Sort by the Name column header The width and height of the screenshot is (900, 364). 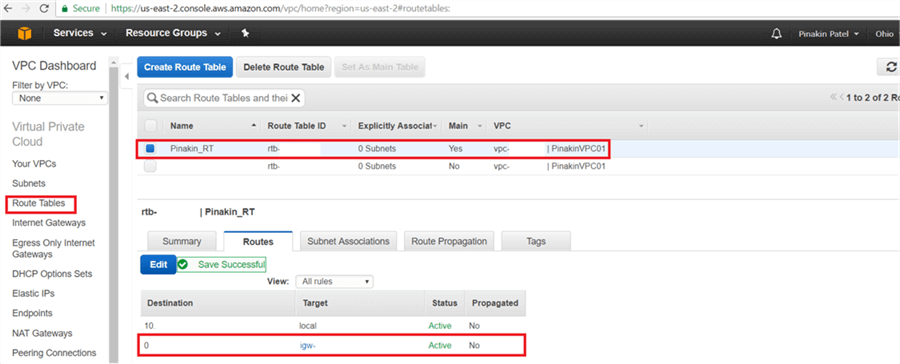coord(182,126)
